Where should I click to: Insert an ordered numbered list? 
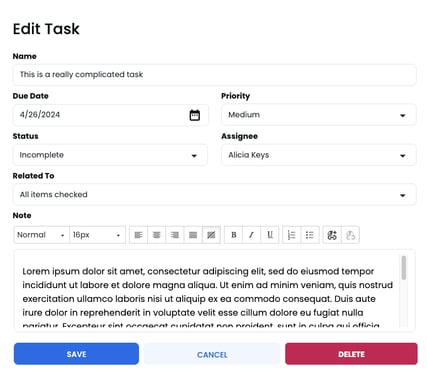click(x=291, y=235)
